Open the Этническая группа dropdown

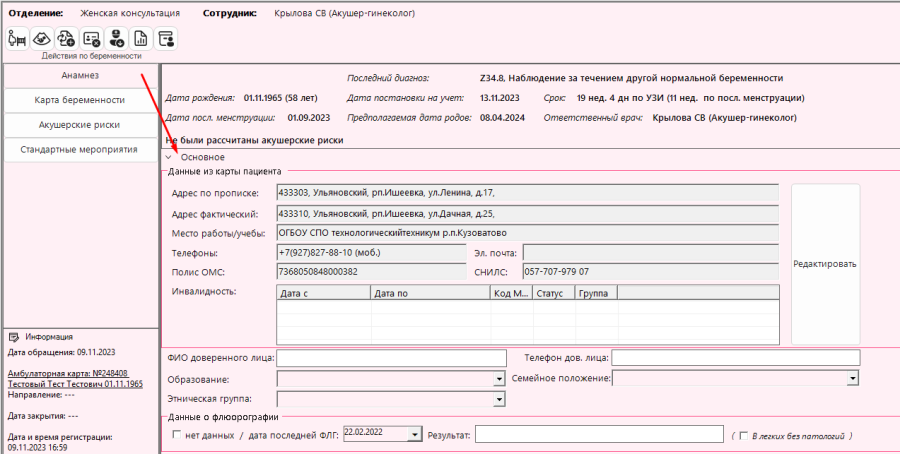(x=499, y=399)
